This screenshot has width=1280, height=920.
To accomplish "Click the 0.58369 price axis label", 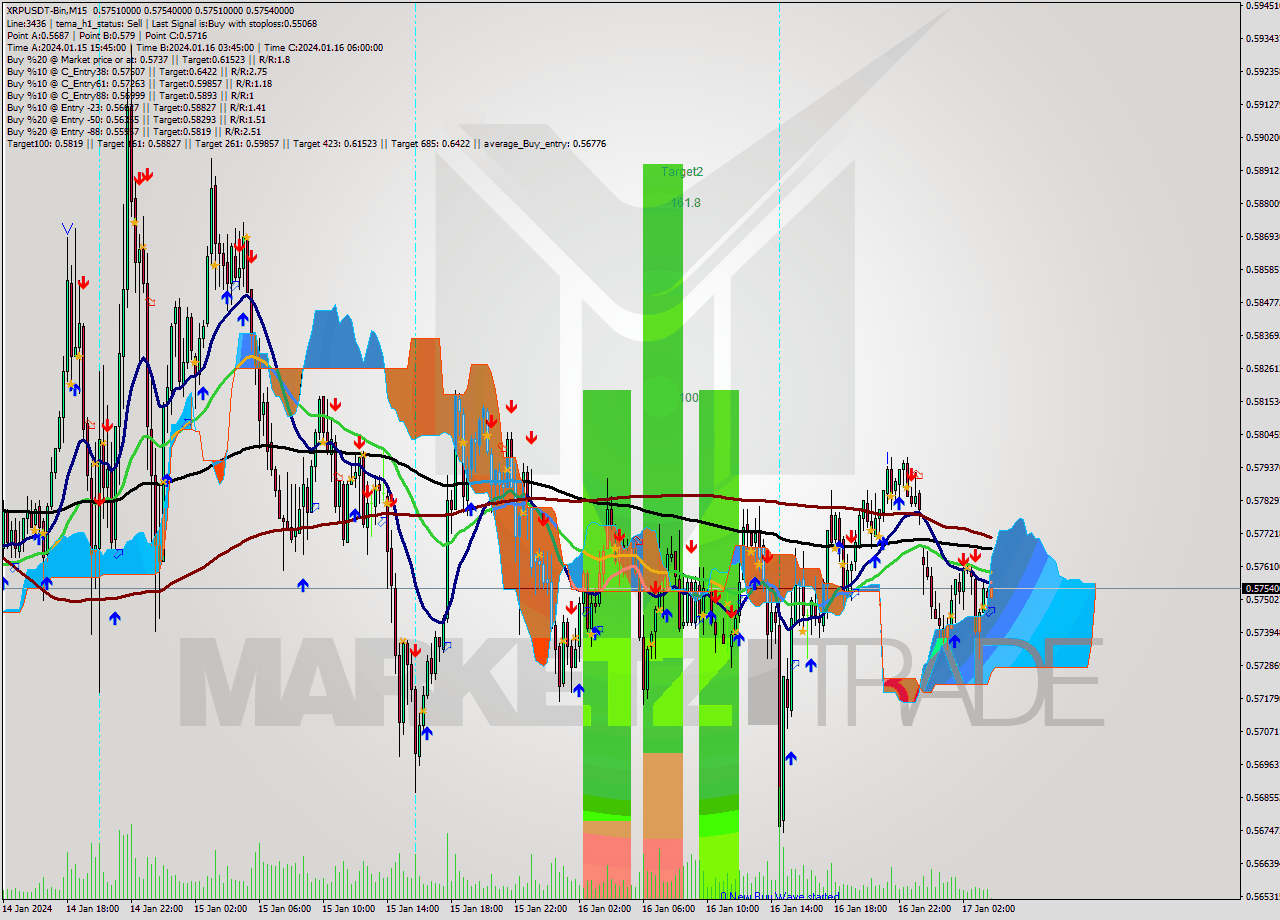I will pyautogui.click(x=1263, y=335).
